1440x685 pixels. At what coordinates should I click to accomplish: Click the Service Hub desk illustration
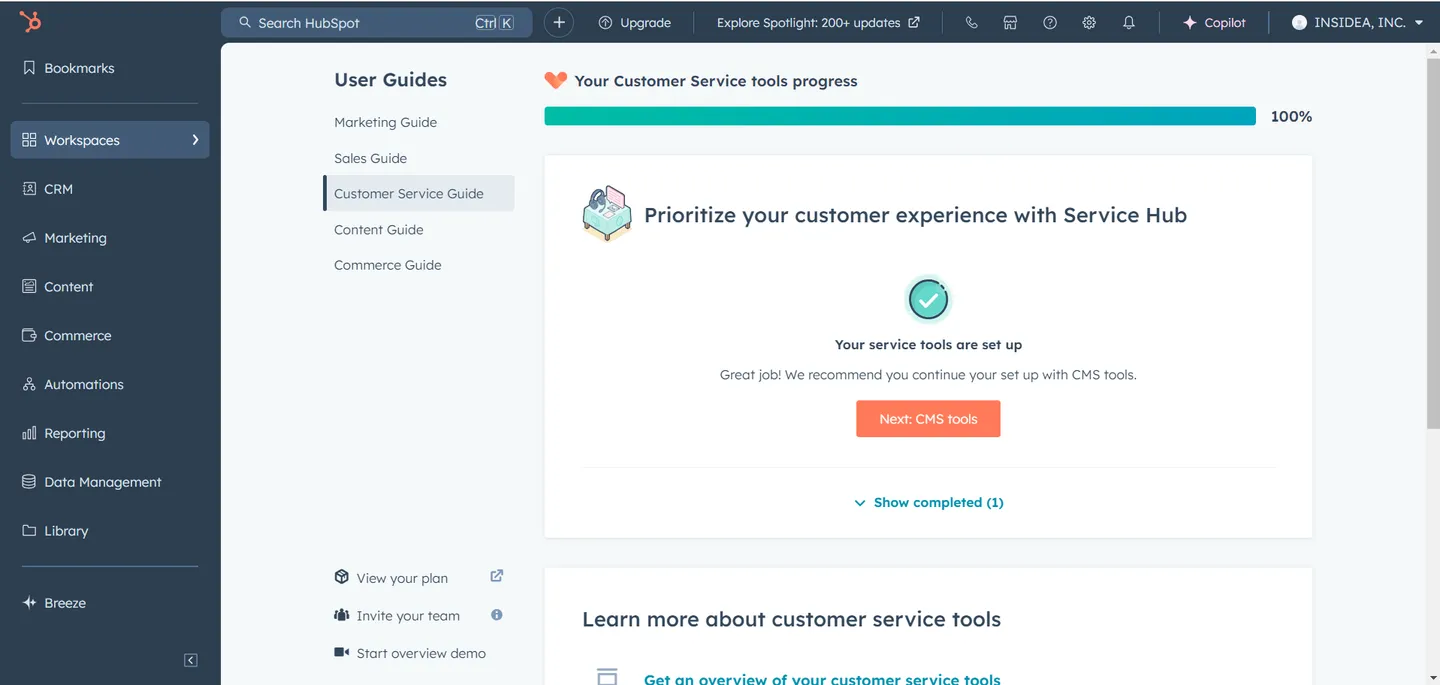[607, 213]
